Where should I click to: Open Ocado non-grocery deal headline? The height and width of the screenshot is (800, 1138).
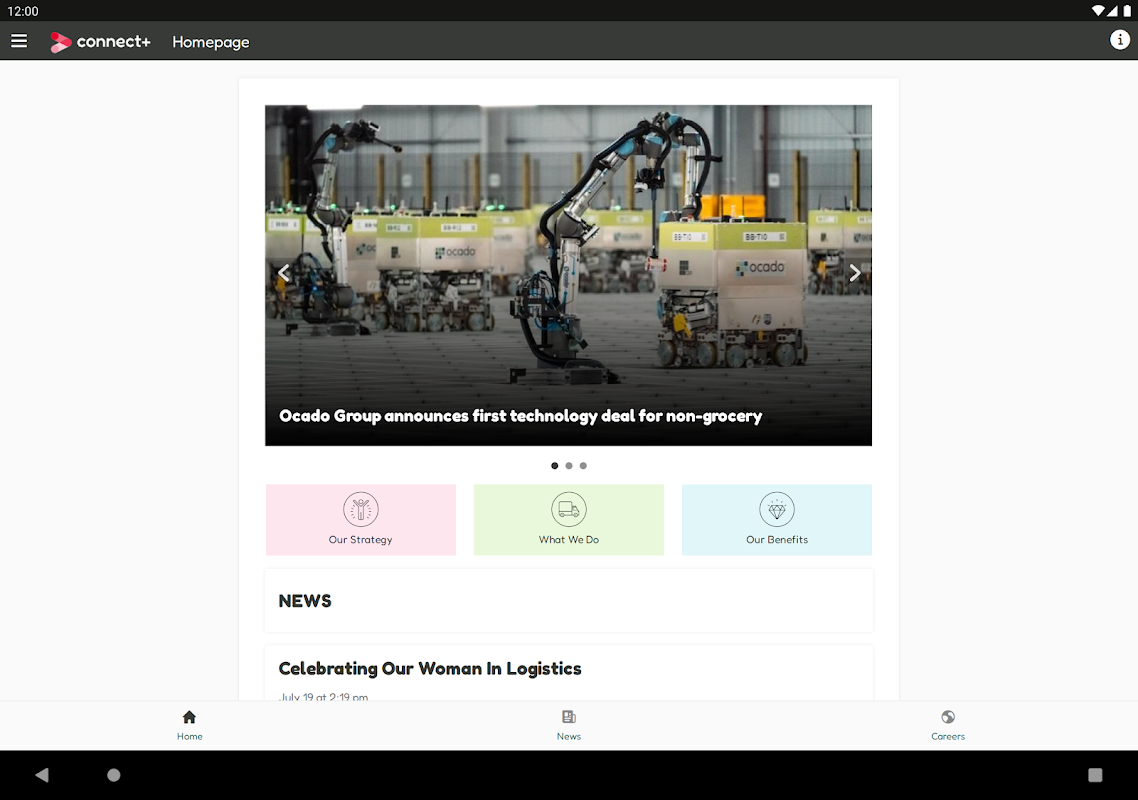tap(520, 416)
